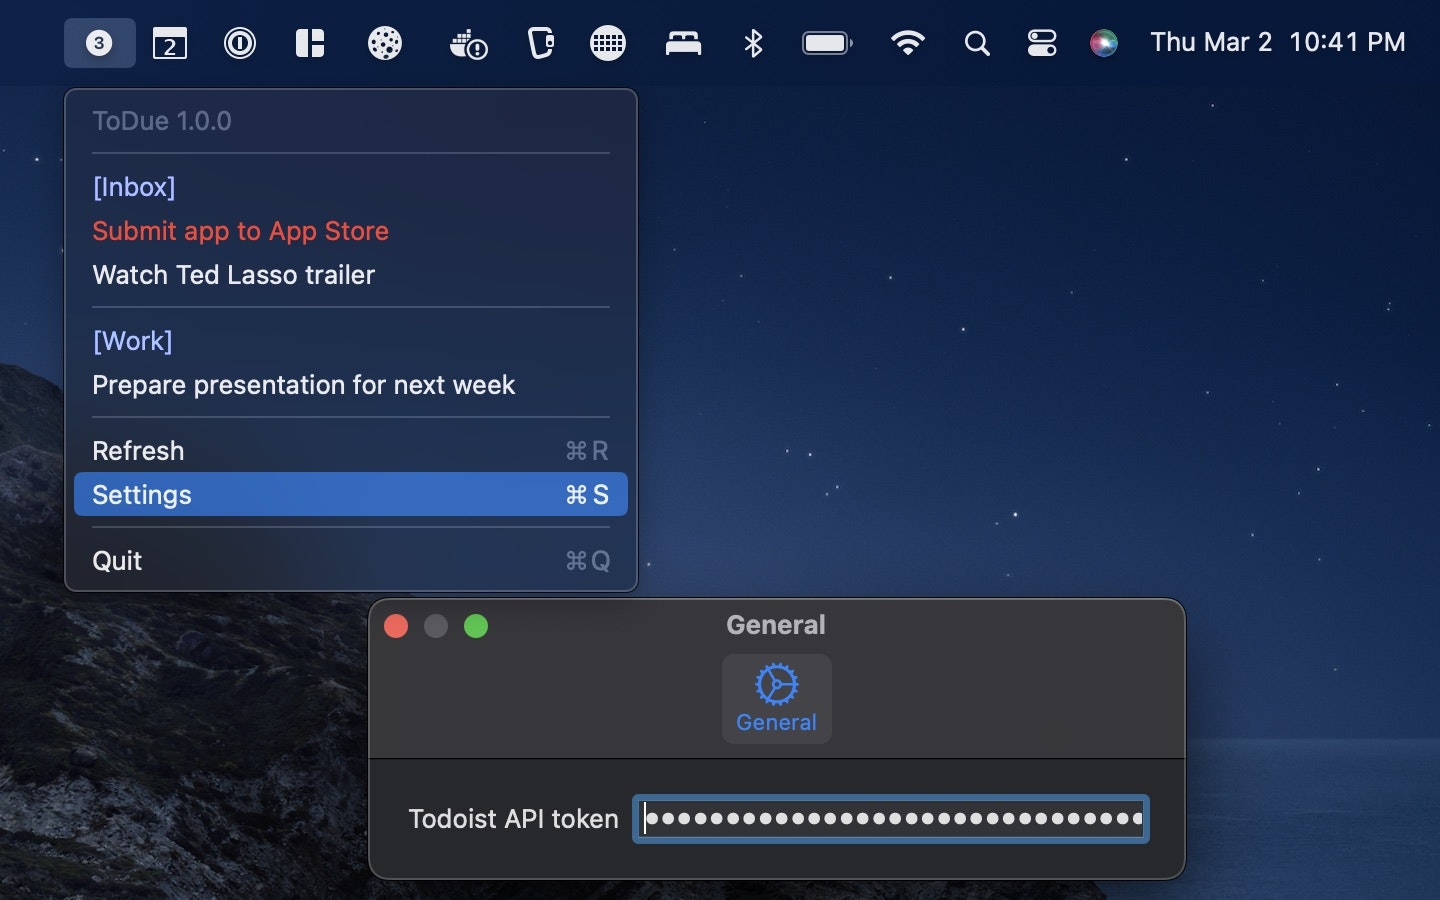Close the General settings window
Screen dimensions: 1440x900
tap(396, 626)
